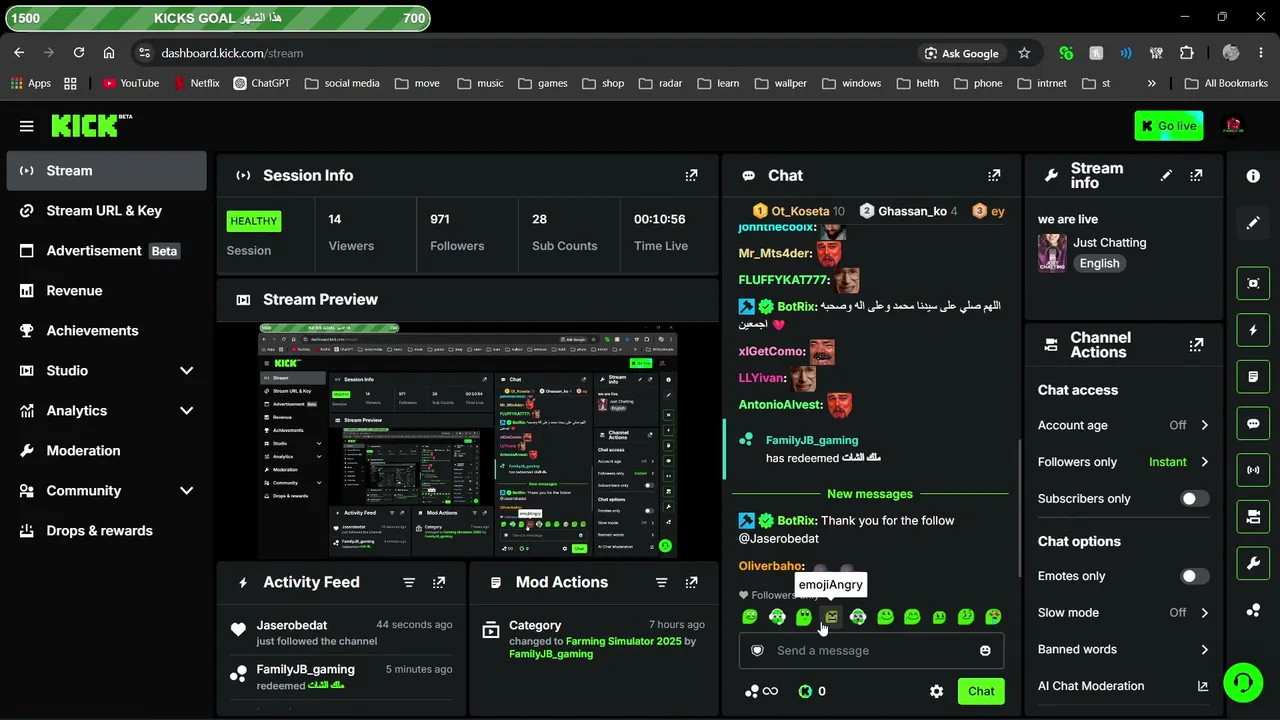
Task: Click Ask Google in address bar
Action: [x=961, y=53]
